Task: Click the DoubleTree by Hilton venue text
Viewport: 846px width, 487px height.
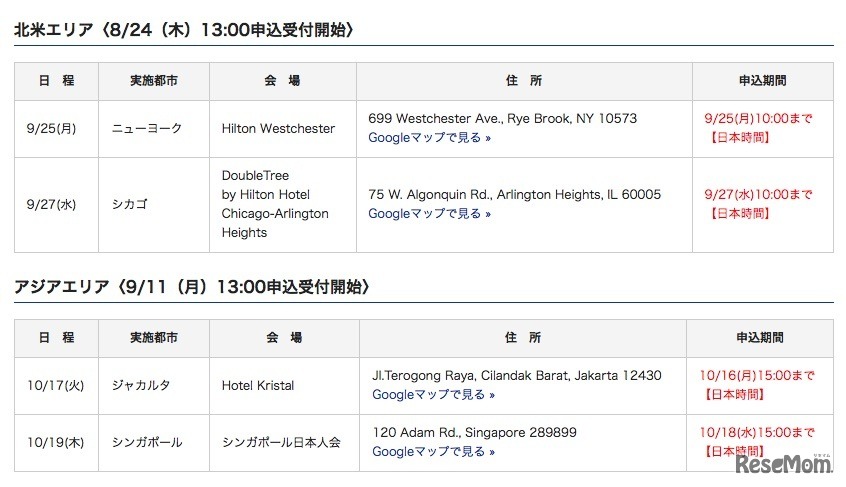Action: point(274,204)
